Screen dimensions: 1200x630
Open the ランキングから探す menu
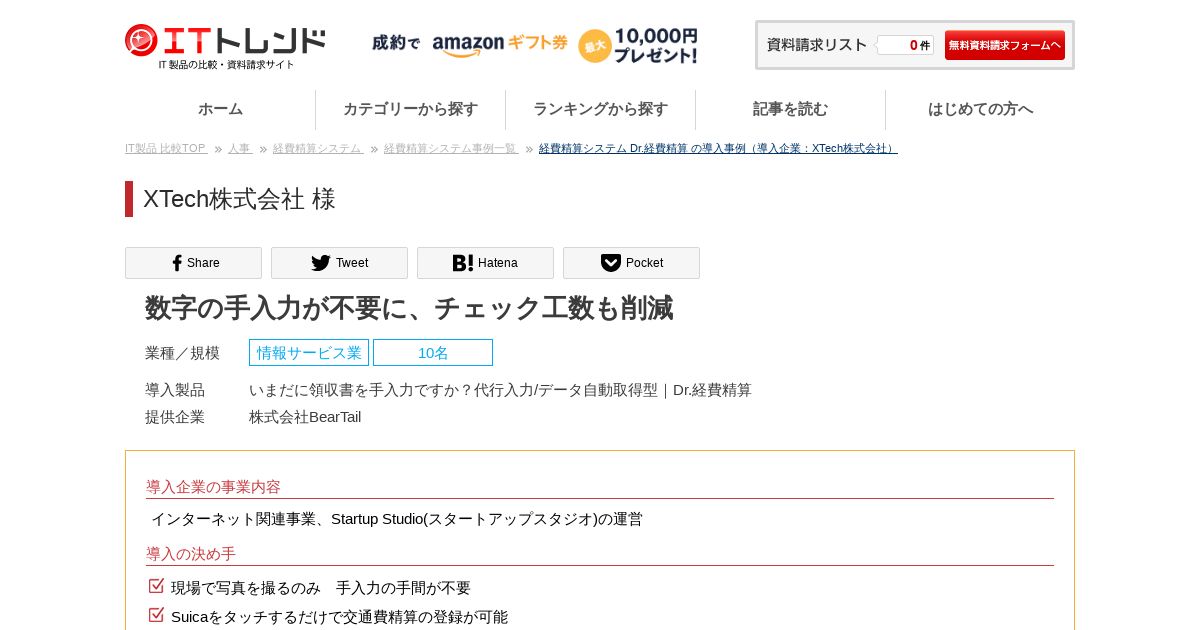point(600,109)
